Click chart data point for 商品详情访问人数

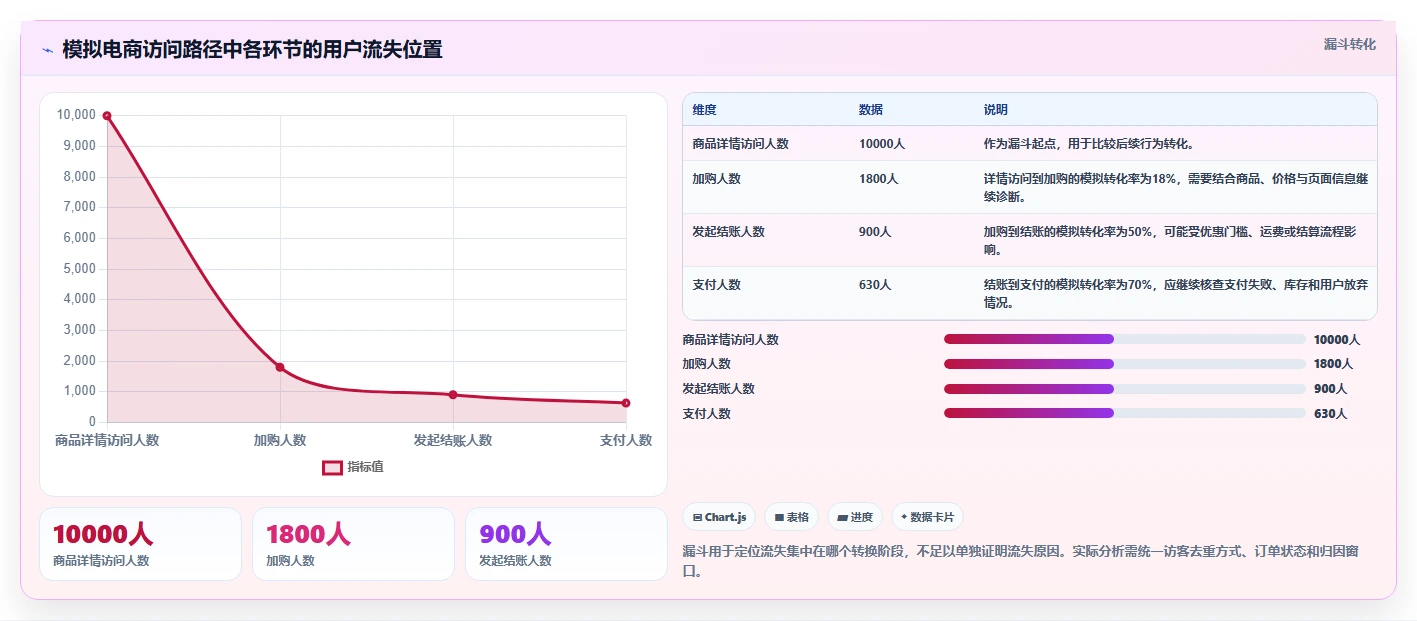point(107,116)
